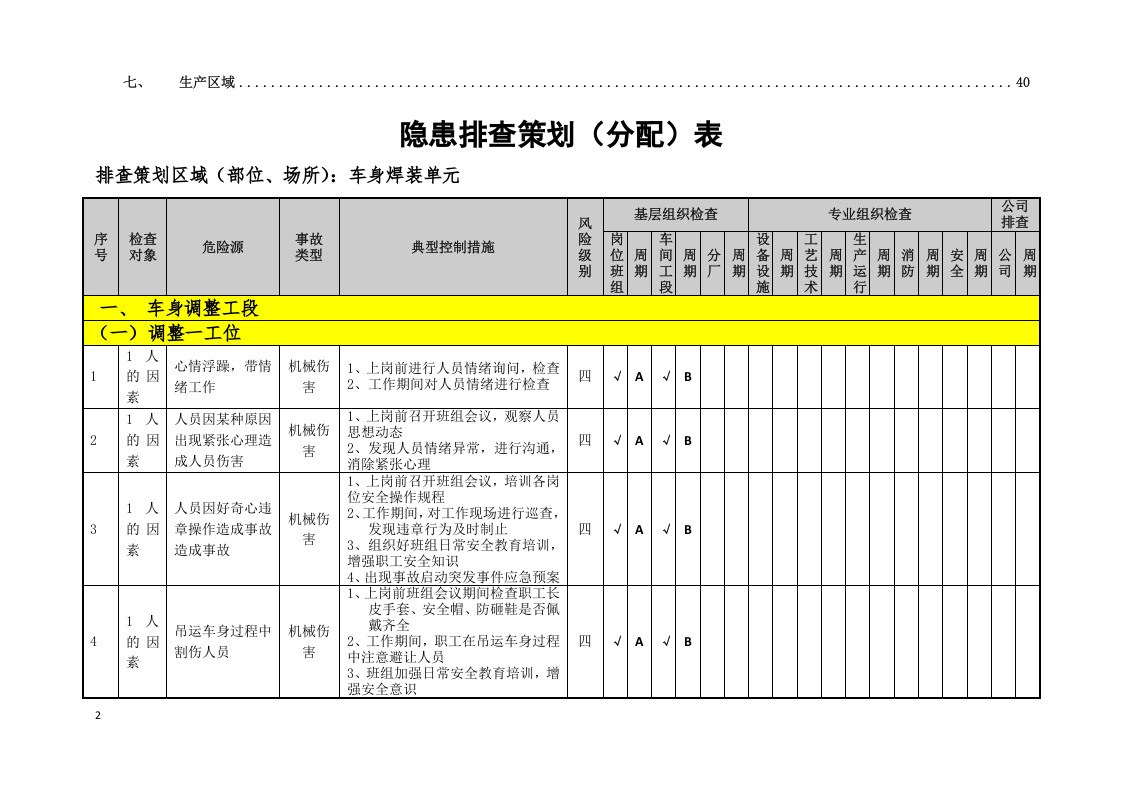Select the 生产运行 sub-header

click(x=859, y=263)
